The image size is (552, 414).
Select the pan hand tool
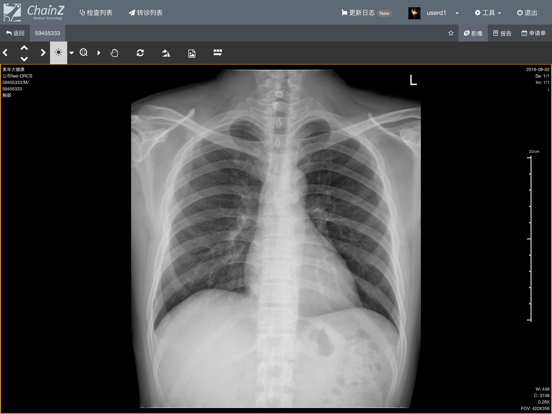(114, 53)
